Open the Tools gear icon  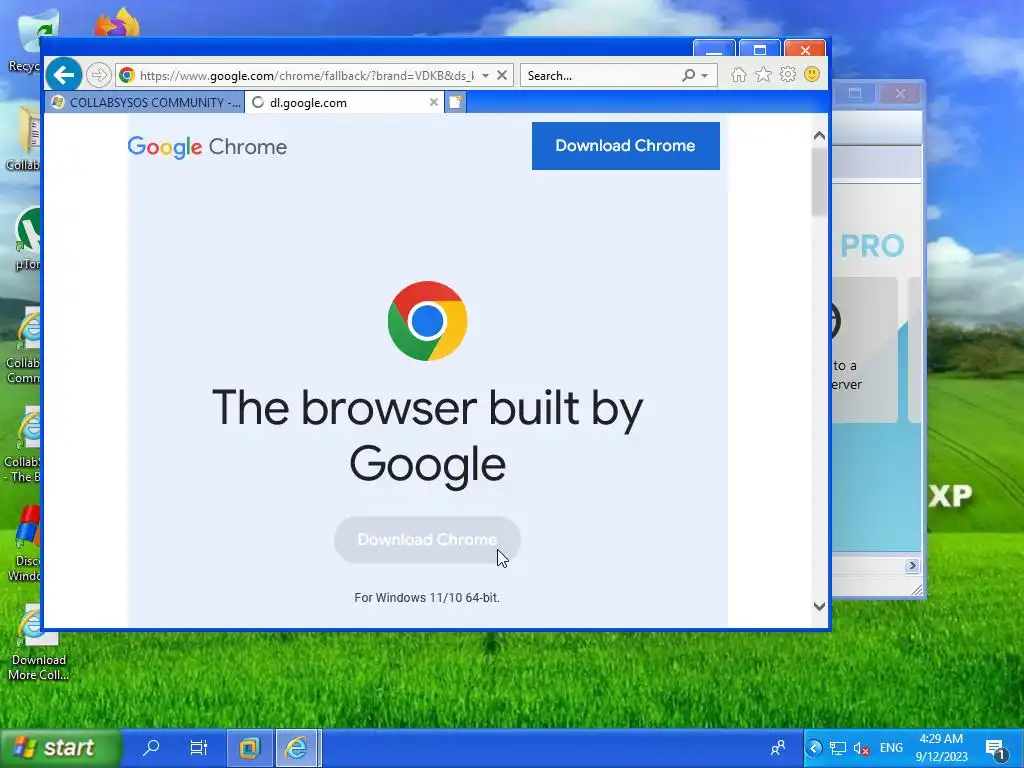[x=788, y=74]
